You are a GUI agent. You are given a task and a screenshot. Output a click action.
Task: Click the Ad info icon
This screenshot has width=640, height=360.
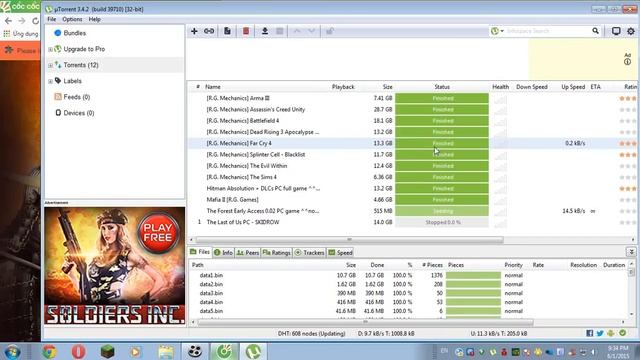click(627, 62)
